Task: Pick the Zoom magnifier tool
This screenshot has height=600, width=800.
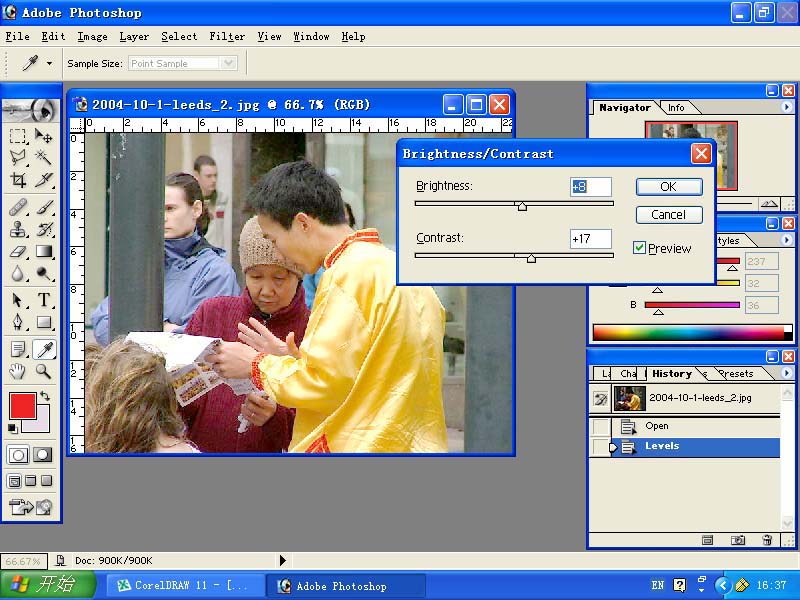Action: (x=44, y=371)
